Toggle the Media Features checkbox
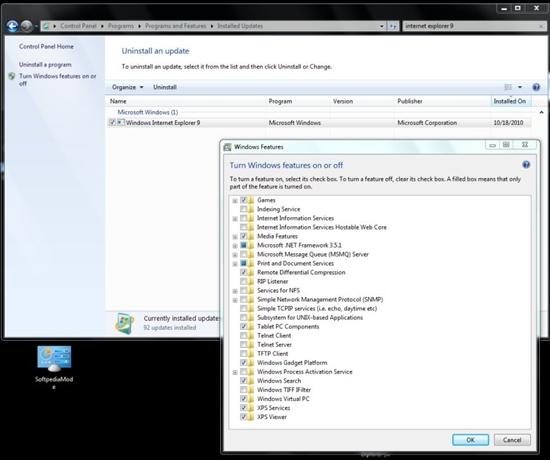This screenshot has height=460, width=550. point(243,236)
